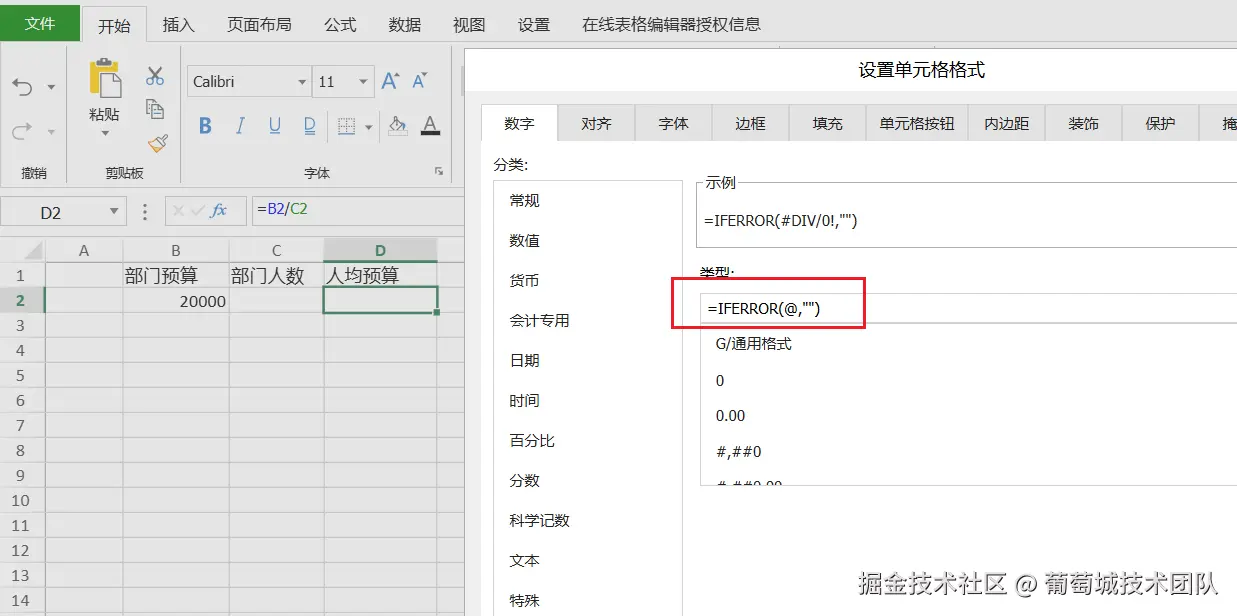The image size is (1237, 616).
Task: Click the three-dot handle beside name box
Action: coord(146,212)
